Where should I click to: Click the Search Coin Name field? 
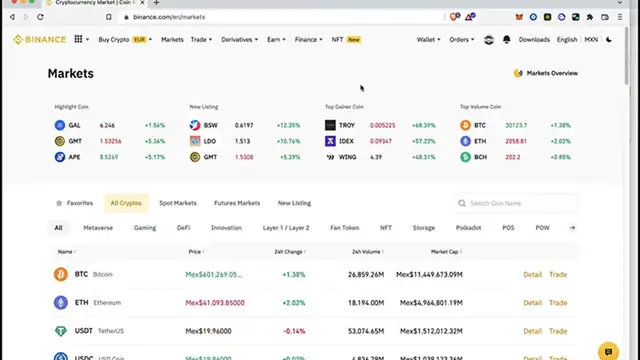(x=516, y=203)
